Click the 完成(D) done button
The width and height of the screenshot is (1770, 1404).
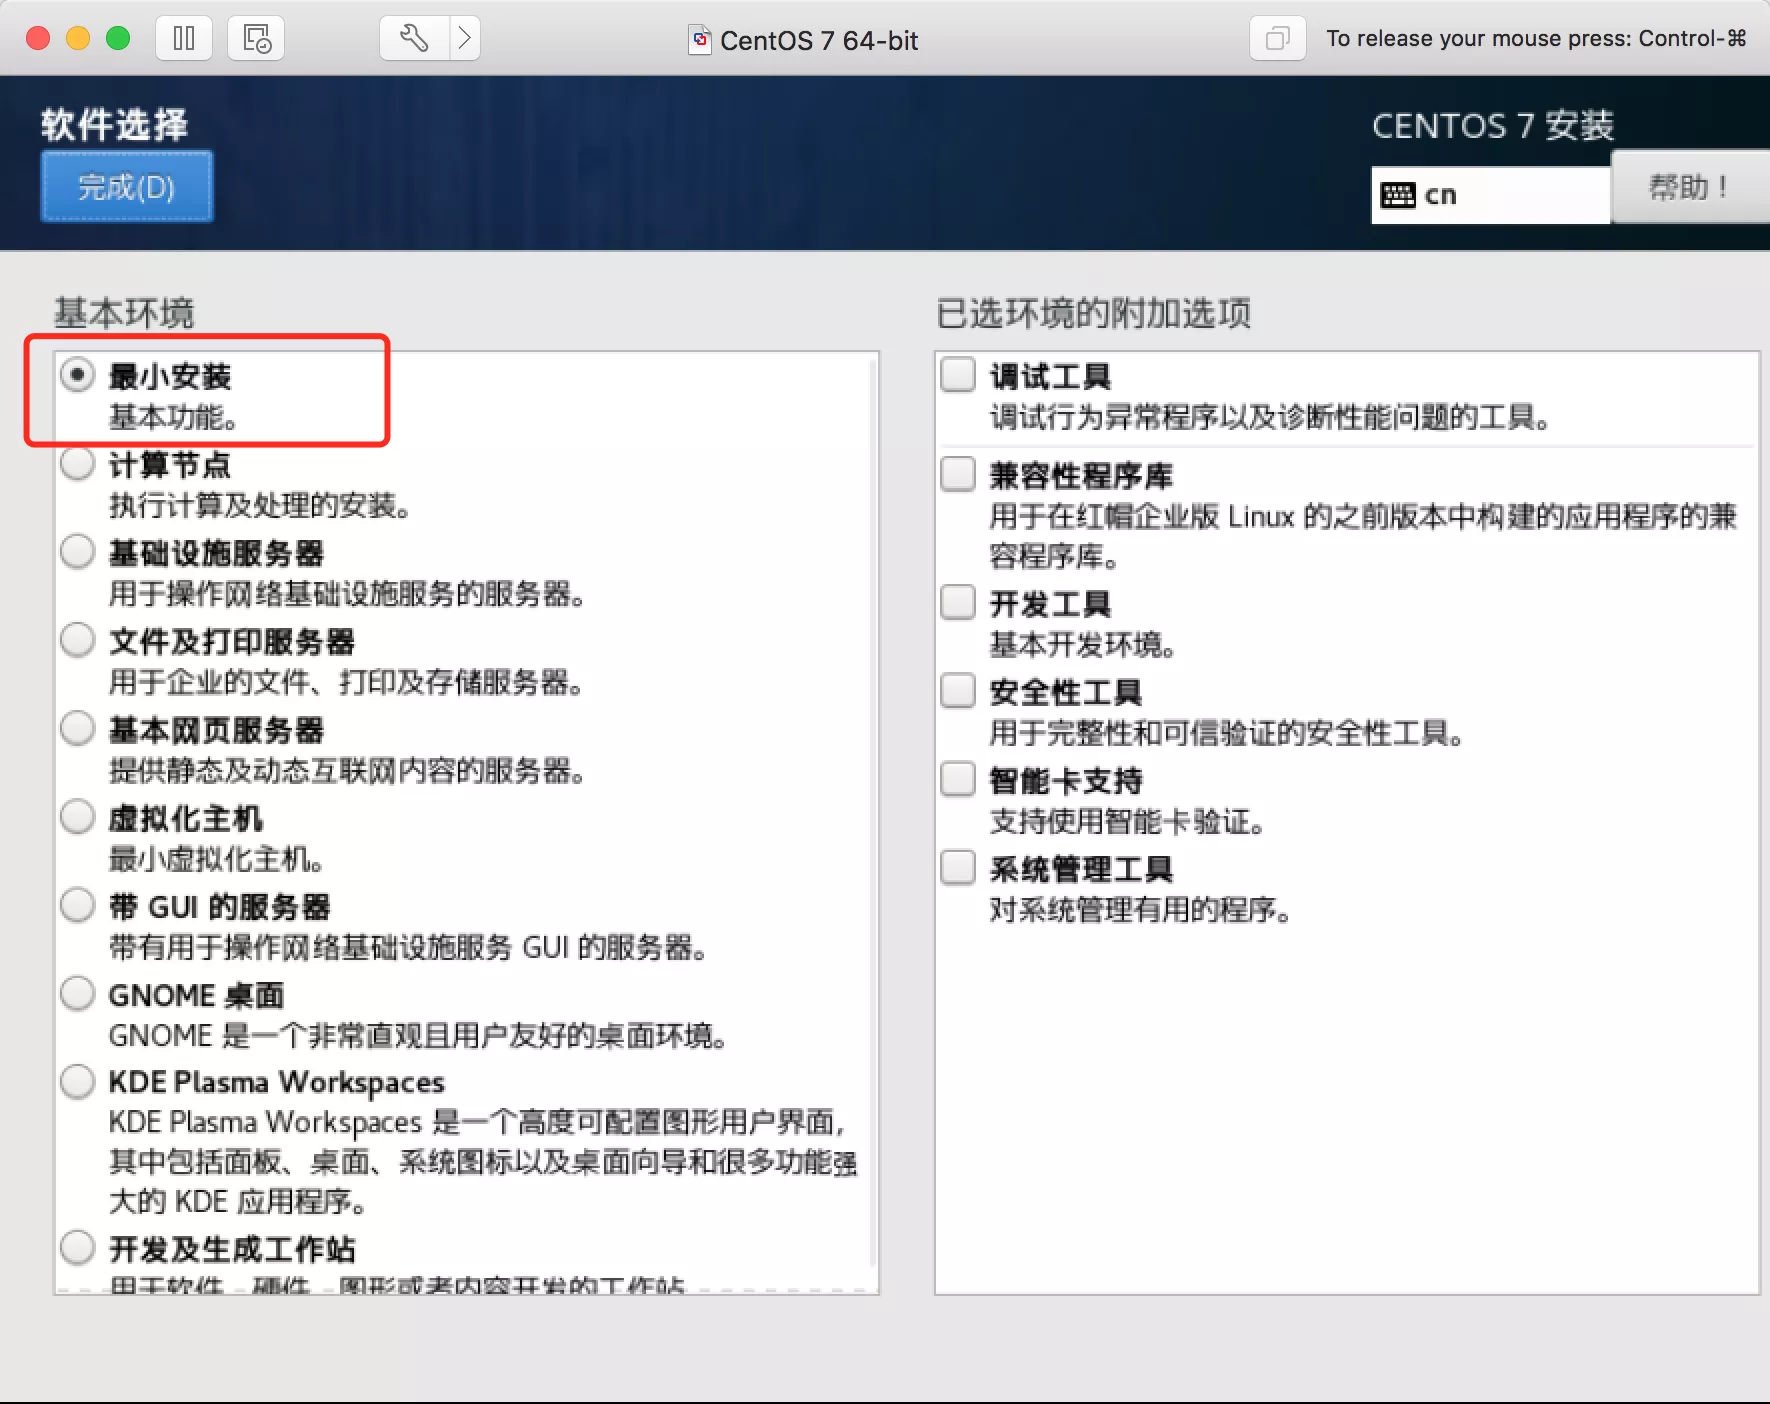(127, 187)
